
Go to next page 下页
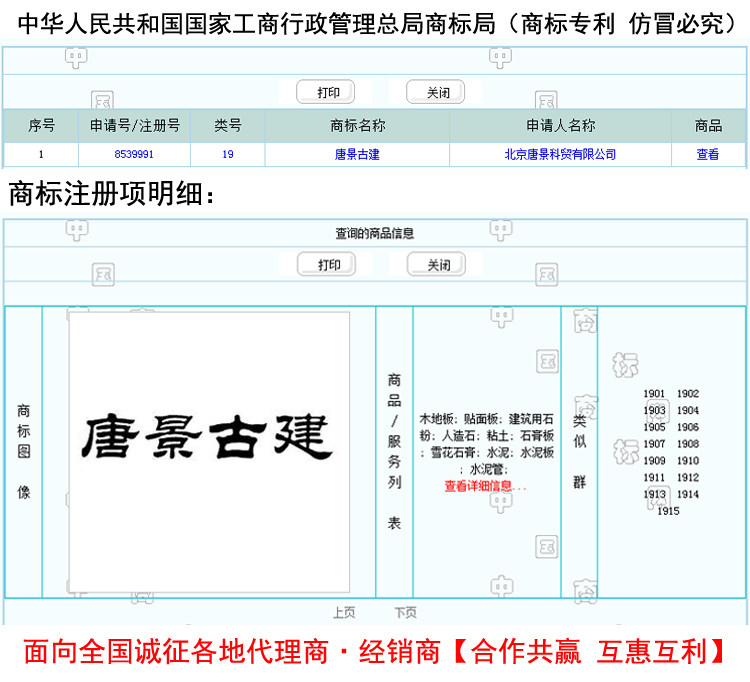[405, 612]
